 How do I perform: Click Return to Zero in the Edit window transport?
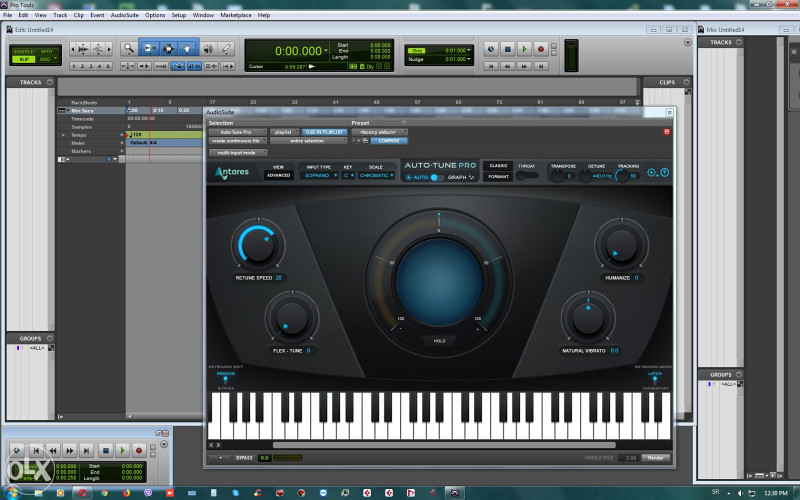(491, 66)
